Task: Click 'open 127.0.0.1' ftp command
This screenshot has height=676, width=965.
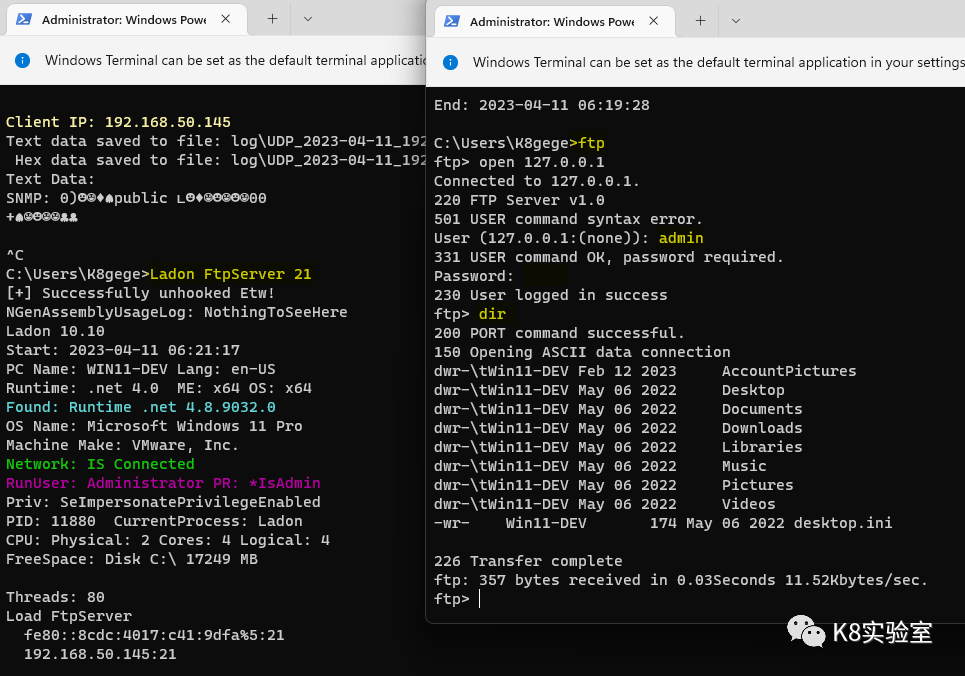Action: [542, 163]
